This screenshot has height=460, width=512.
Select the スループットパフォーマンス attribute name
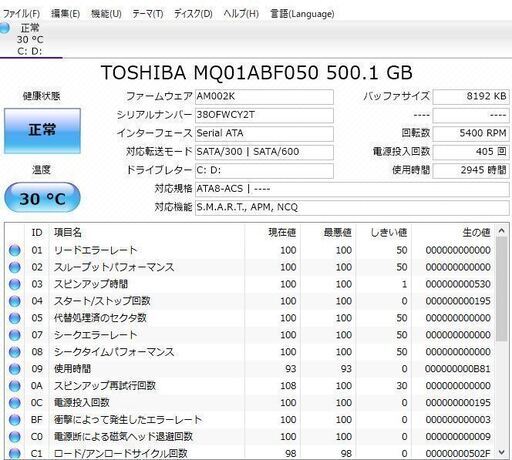coord(114,267)
